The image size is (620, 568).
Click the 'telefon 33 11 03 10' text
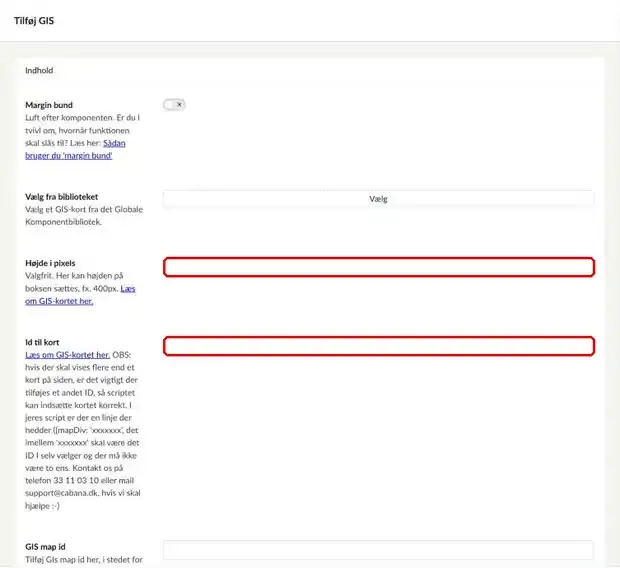point(62,480)
